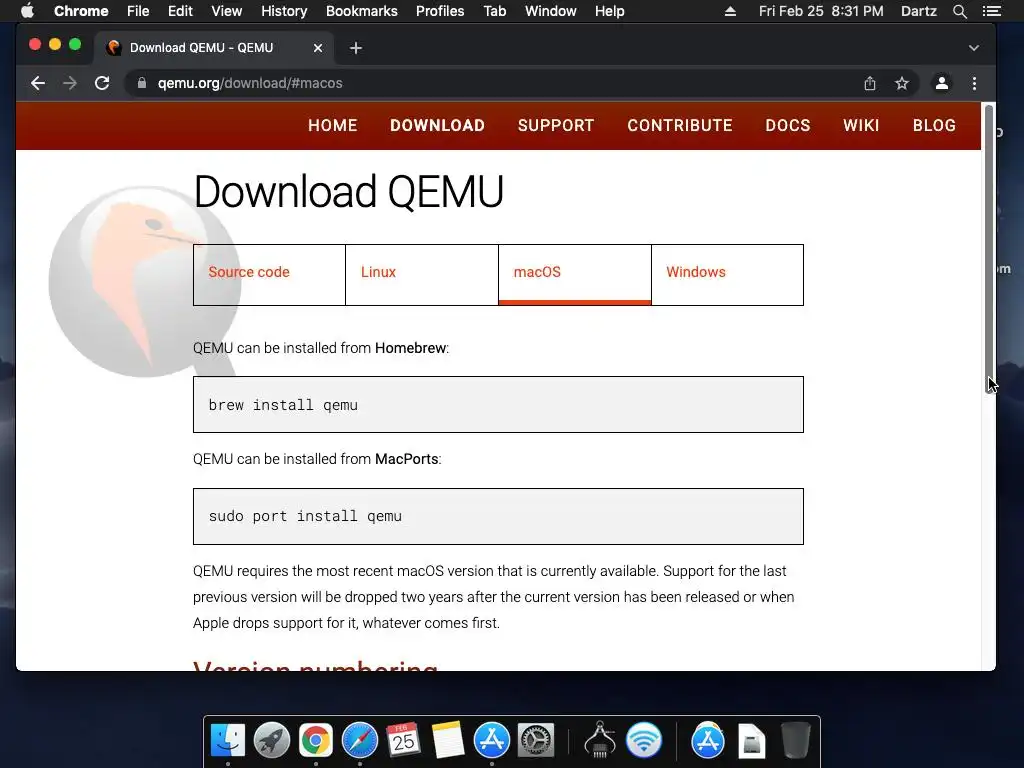Click the date and time in menu bar
This screenshot has width=1024, height=768.
(821, 11)
